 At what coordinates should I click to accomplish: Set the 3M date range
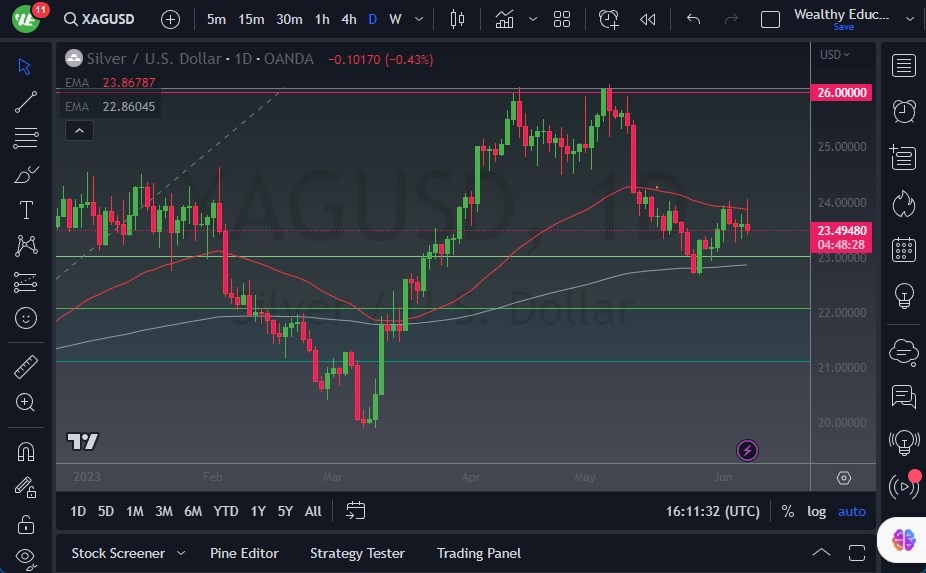point(164,511)
